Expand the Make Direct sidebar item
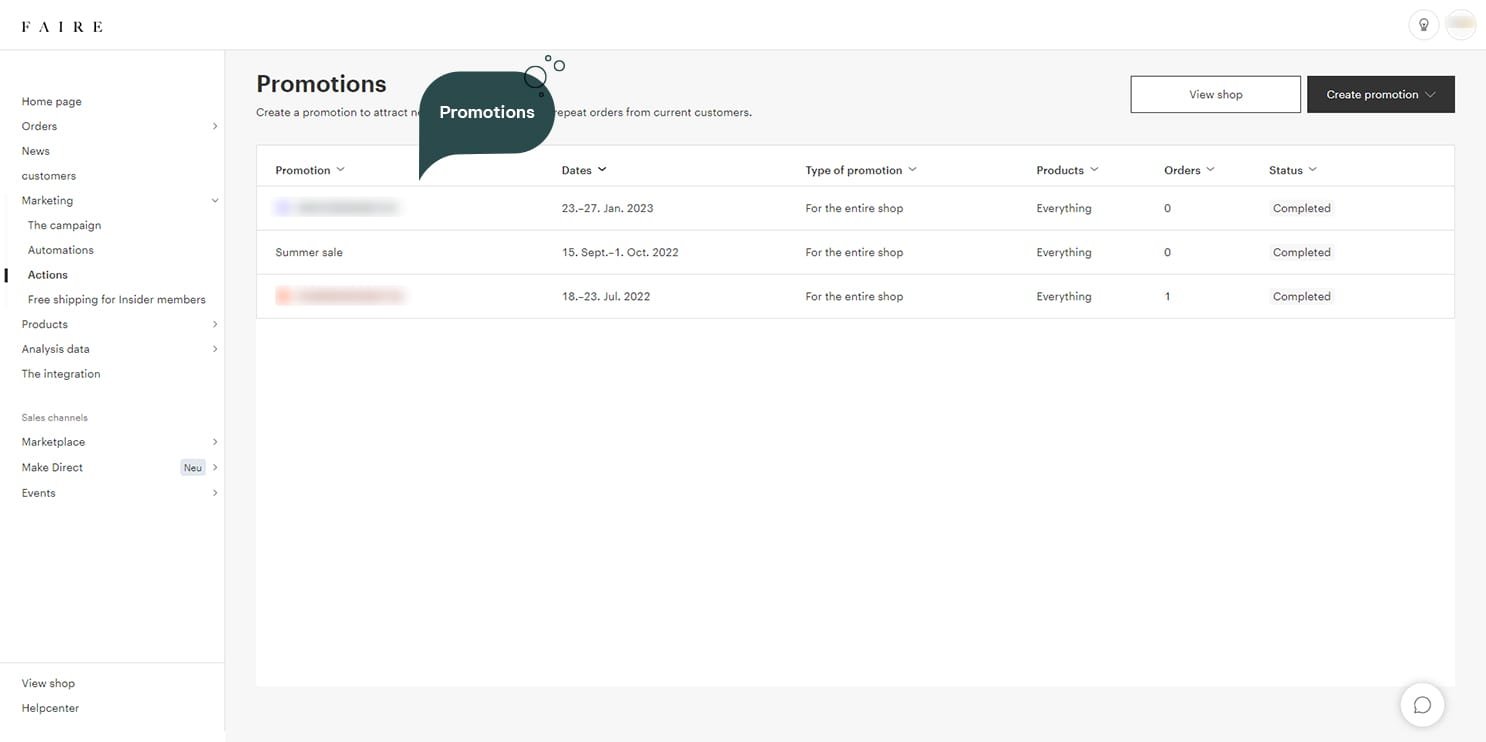The image size is (1486, 742). point(215,468)
